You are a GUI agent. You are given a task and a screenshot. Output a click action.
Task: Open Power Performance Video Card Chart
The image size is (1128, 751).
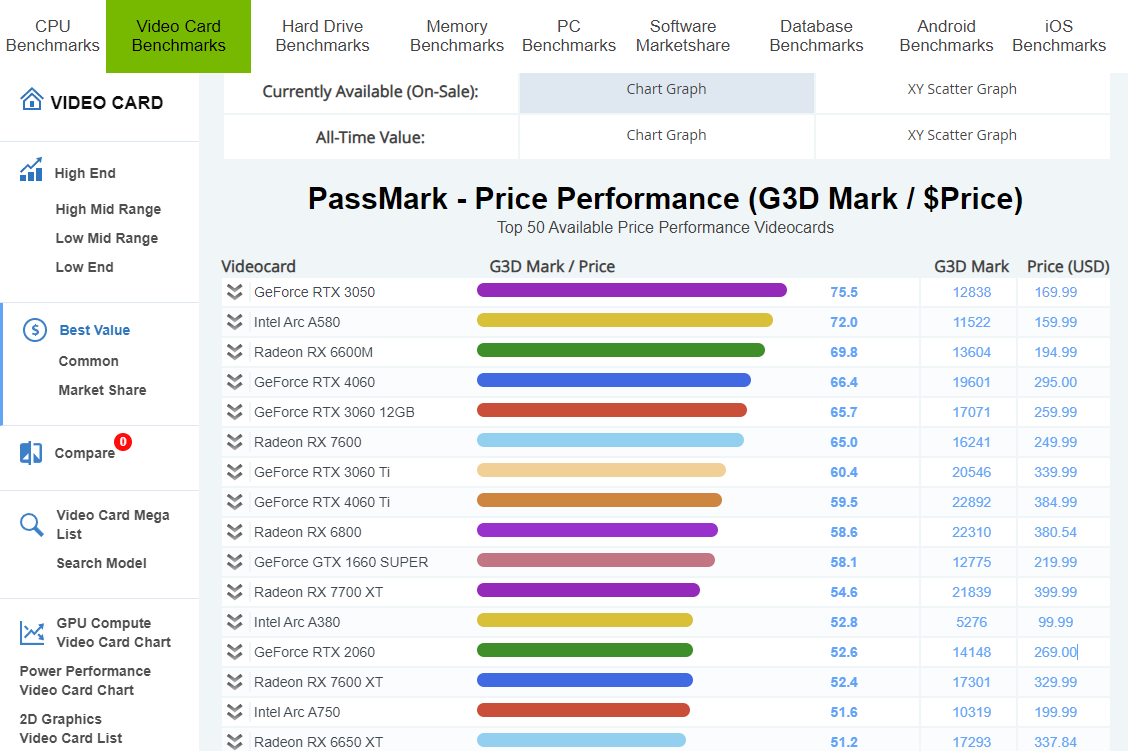(x=85, y=681)
